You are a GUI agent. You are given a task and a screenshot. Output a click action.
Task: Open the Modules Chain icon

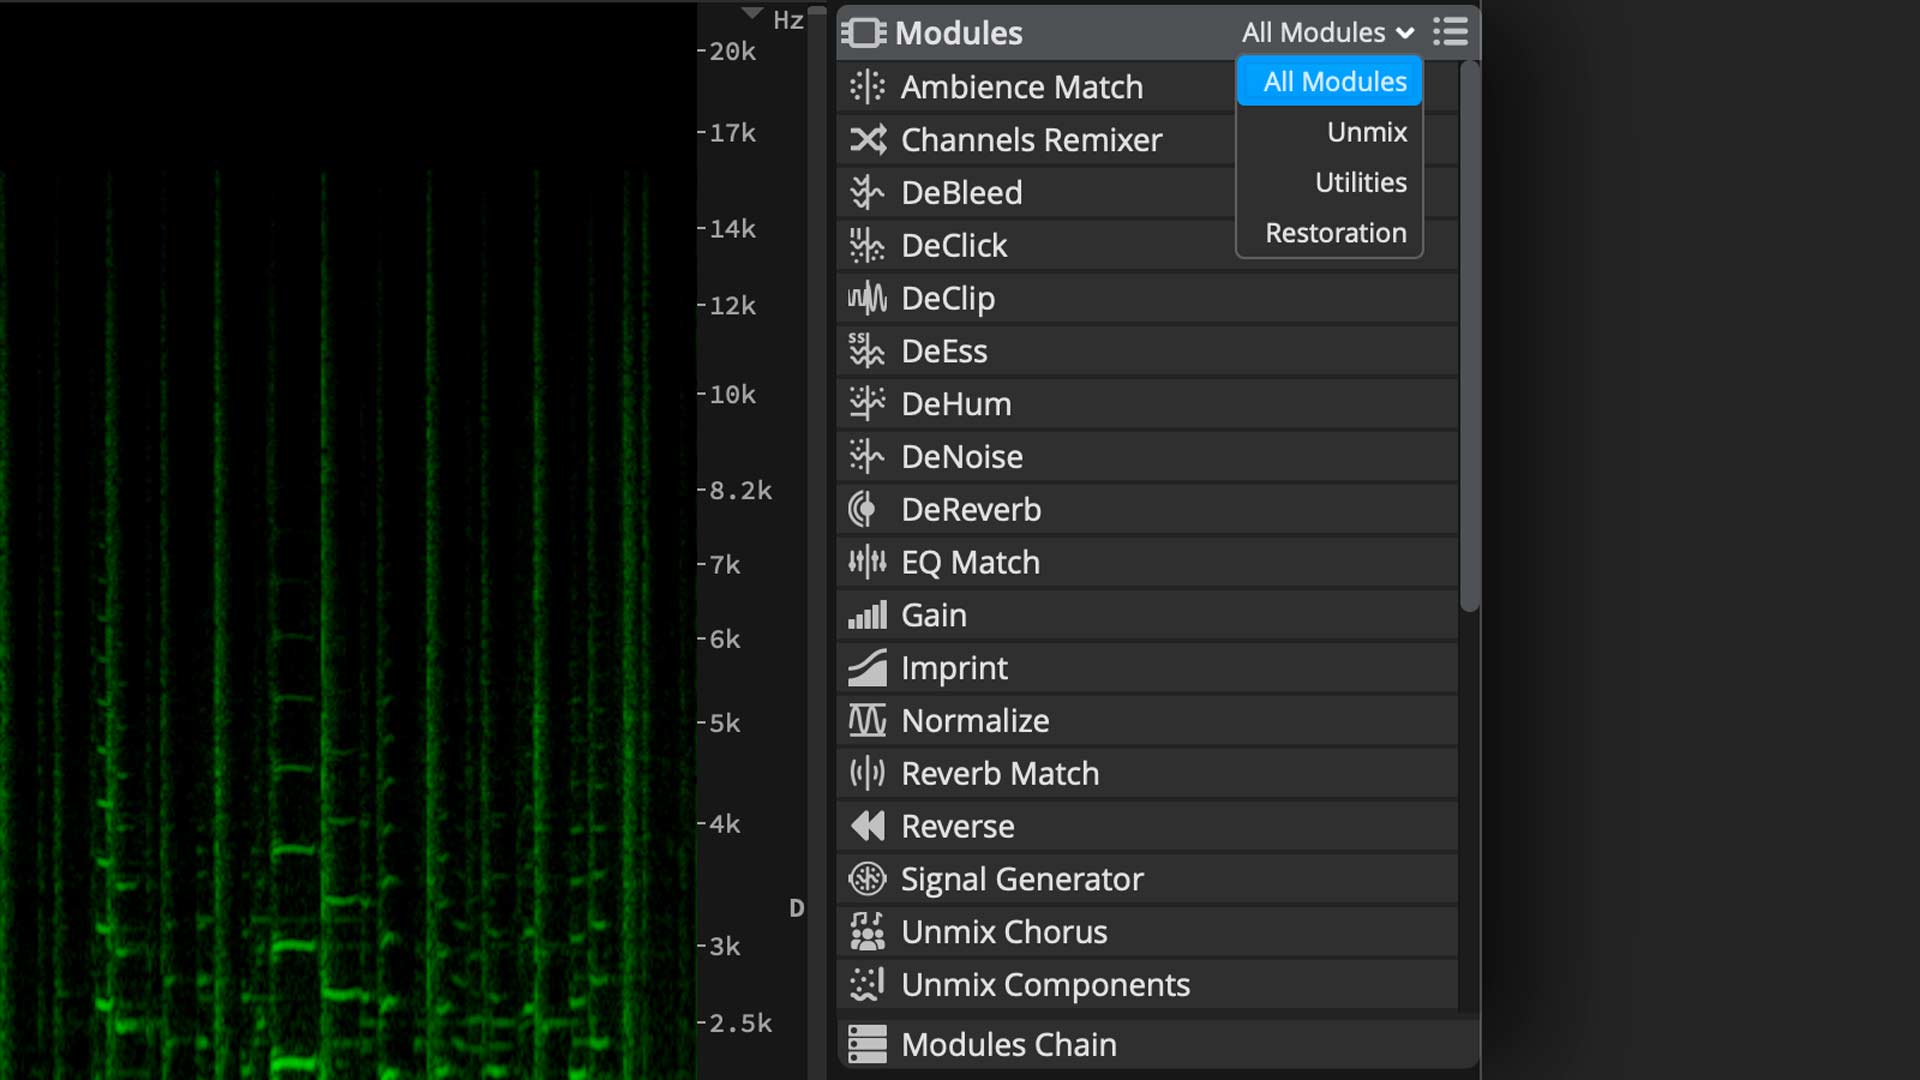pos(867,1044)
